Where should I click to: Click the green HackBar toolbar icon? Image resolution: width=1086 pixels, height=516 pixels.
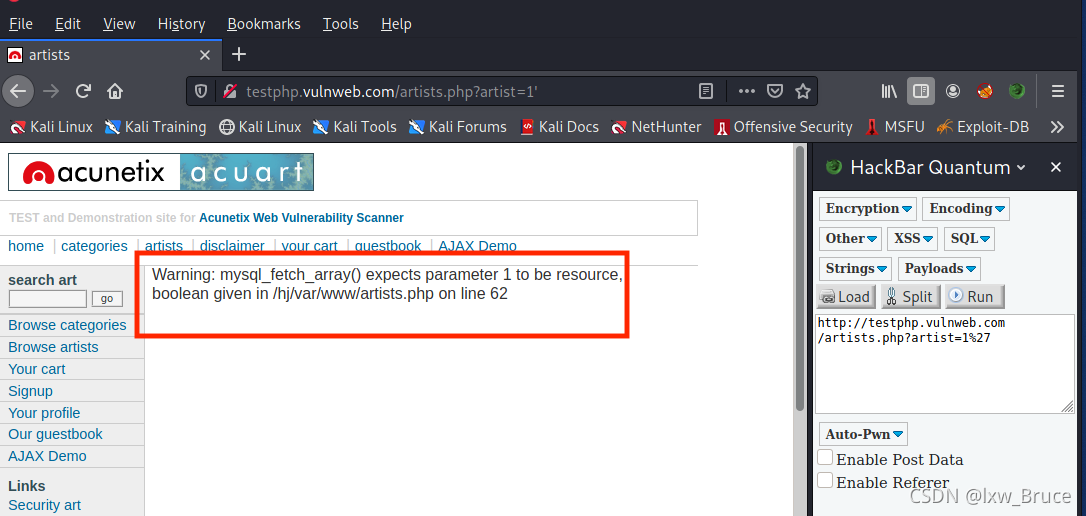(1016, 91)
